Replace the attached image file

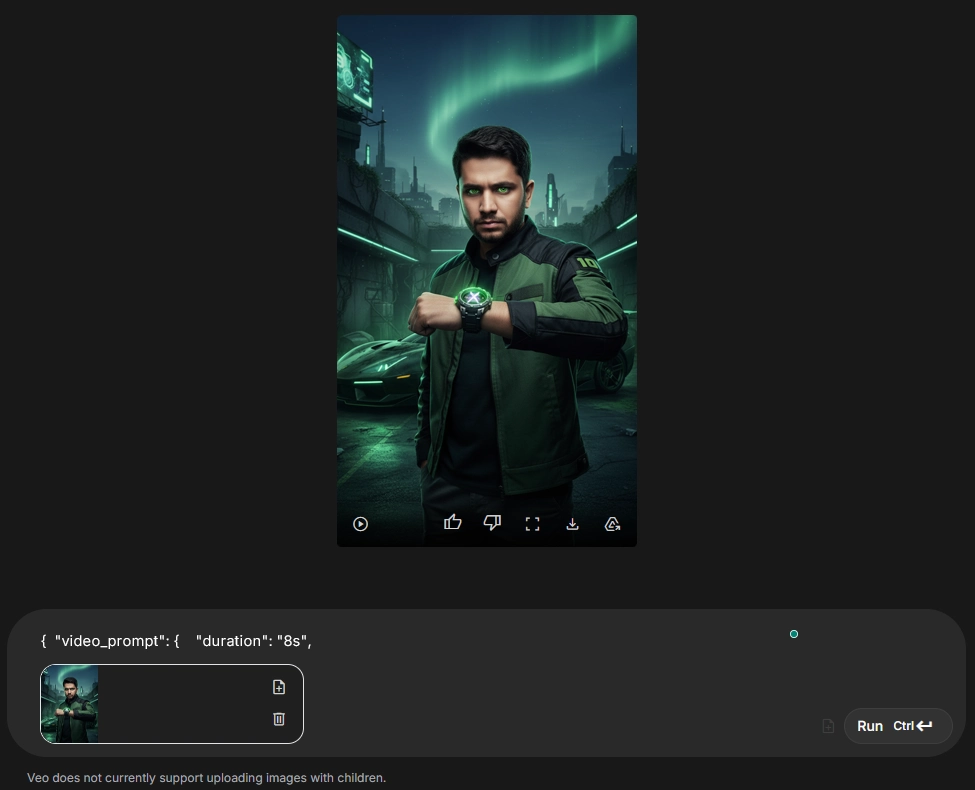point(279,687)
